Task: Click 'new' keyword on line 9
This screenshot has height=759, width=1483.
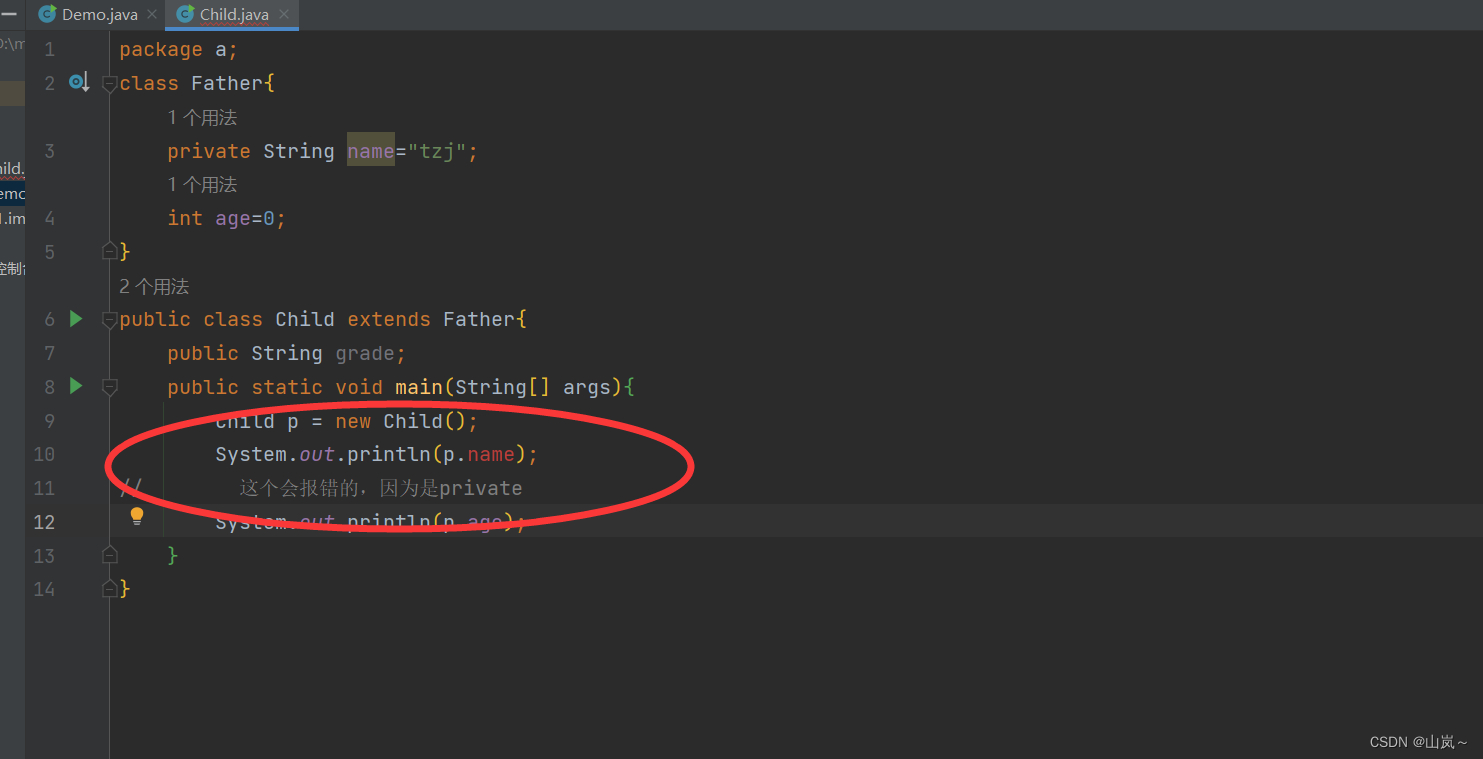Action: [x=353, y=421]
